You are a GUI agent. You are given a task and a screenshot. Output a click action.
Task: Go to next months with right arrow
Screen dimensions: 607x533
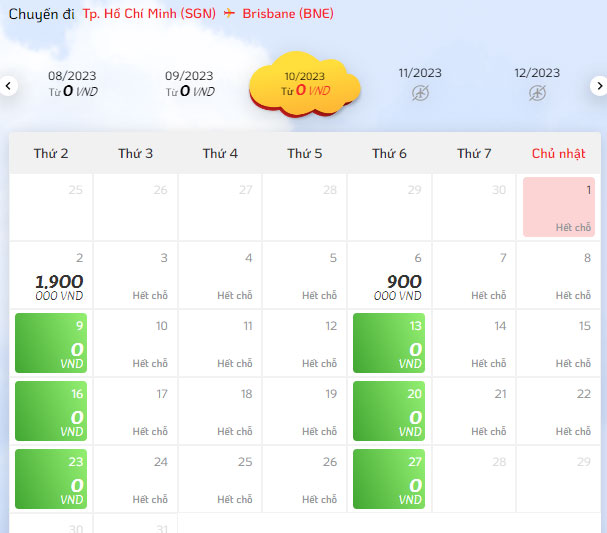[599, 86]
